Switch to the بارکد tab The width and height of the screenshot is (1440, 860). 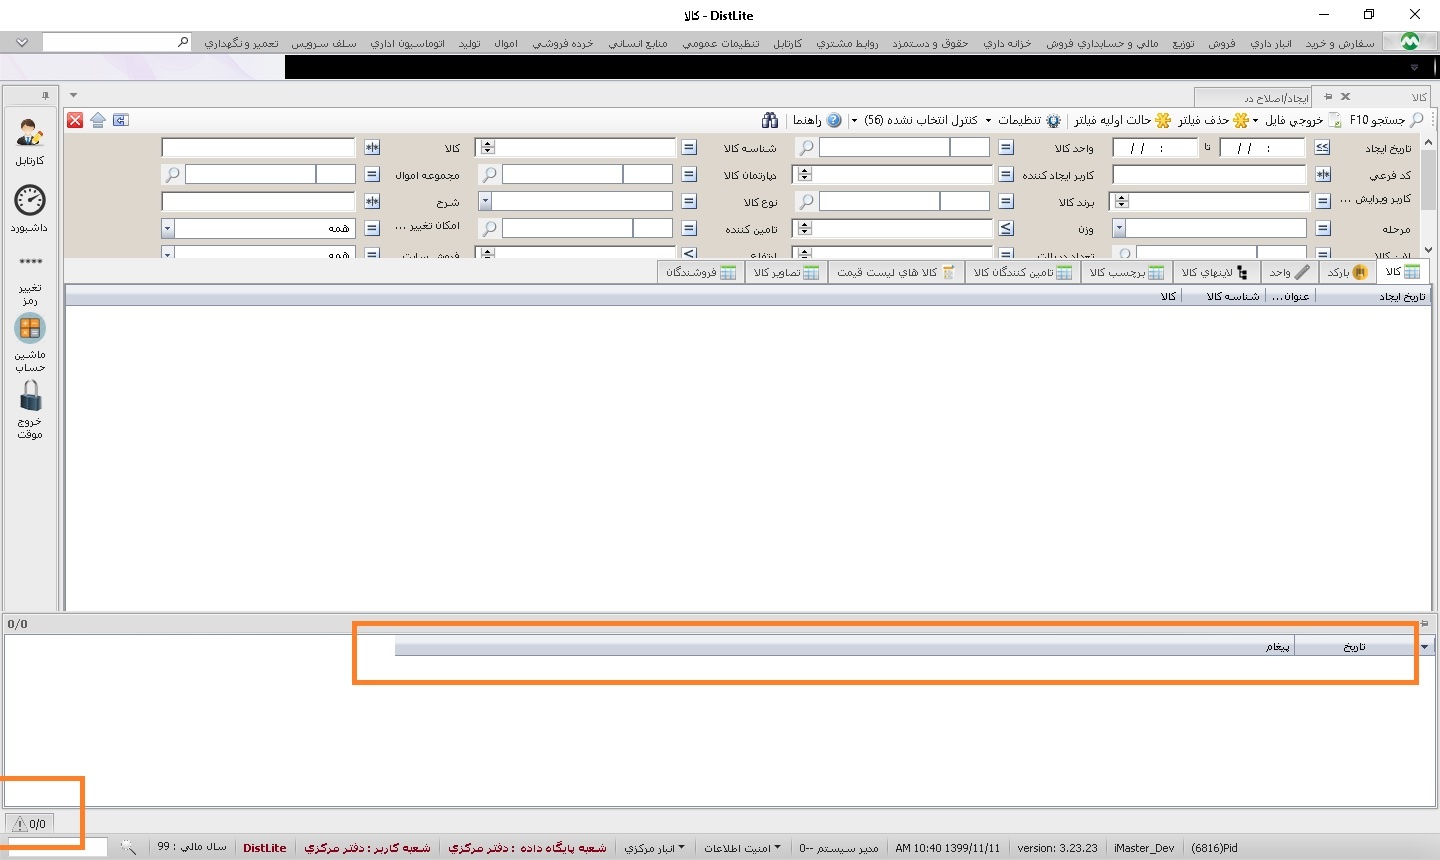point(1347,272)
